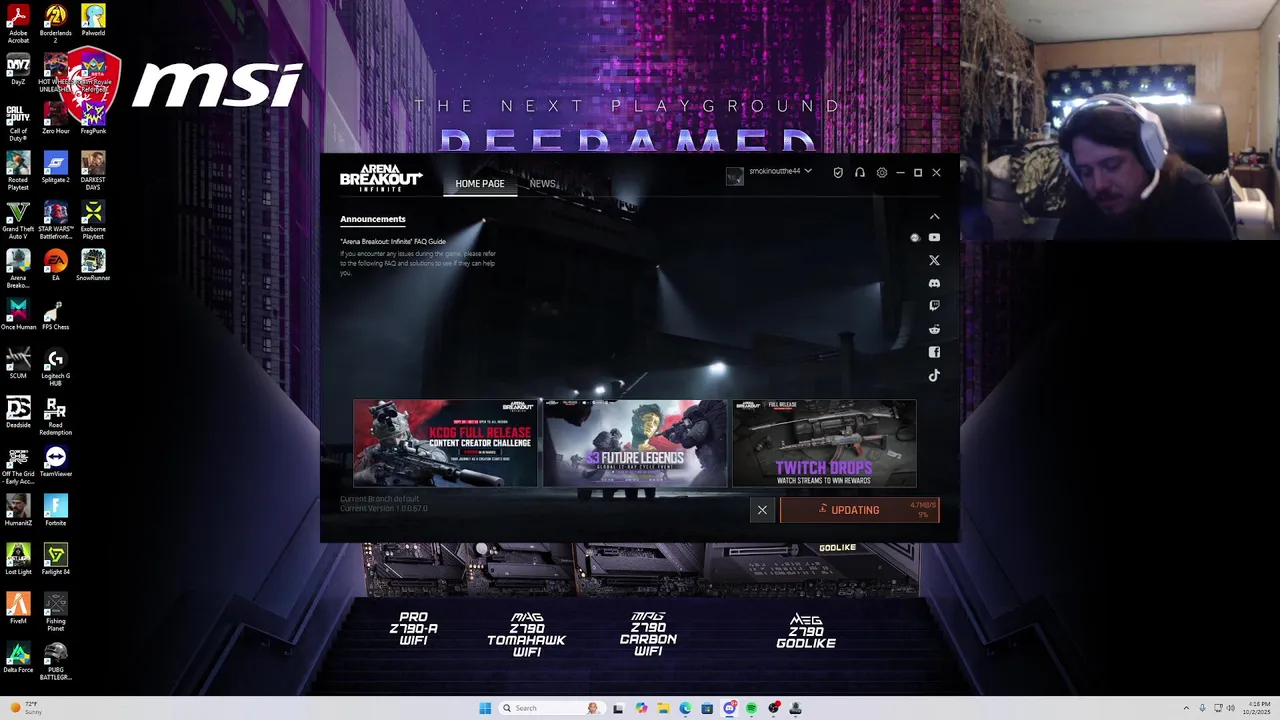Open the Twitch Drops banner
The image size is (1280, 720).
824,443
